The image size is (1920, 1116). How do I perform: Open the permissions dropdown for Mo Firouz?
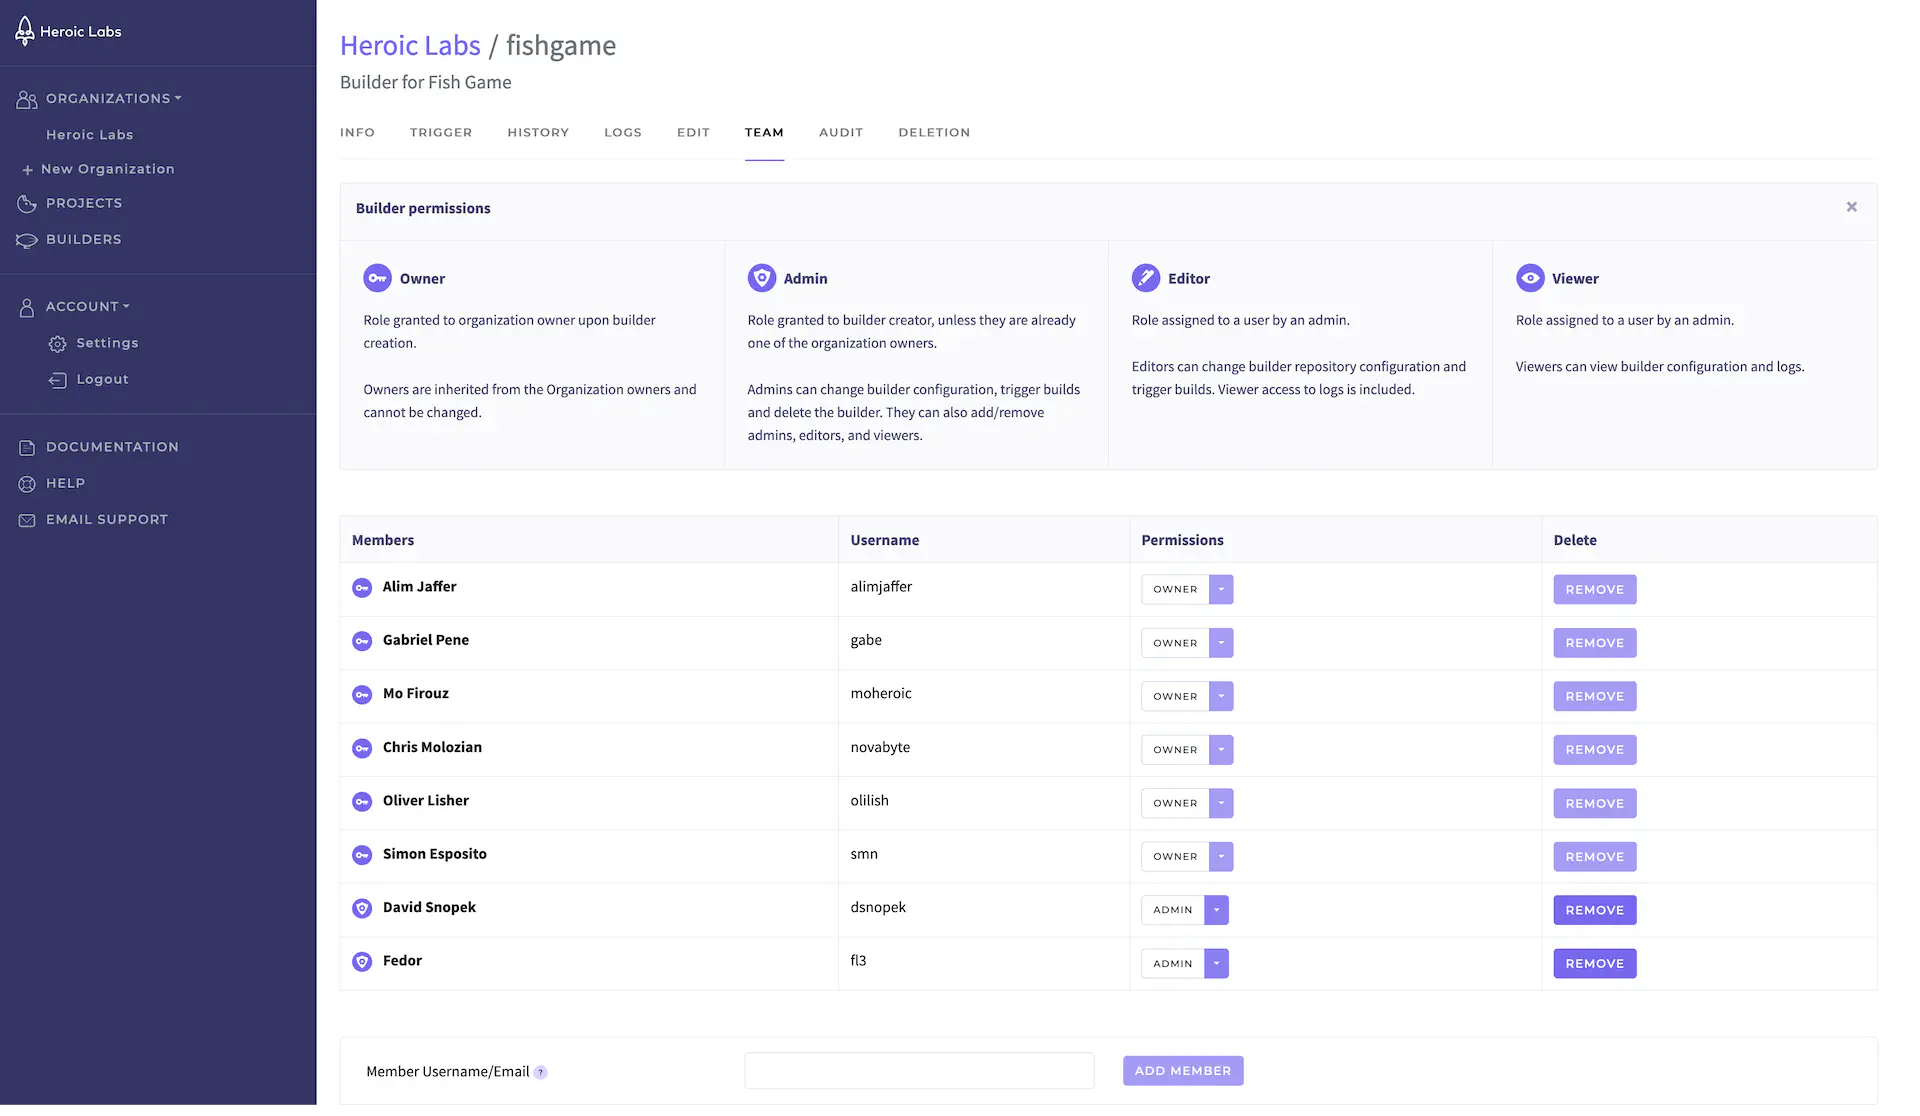point(1221,697)
